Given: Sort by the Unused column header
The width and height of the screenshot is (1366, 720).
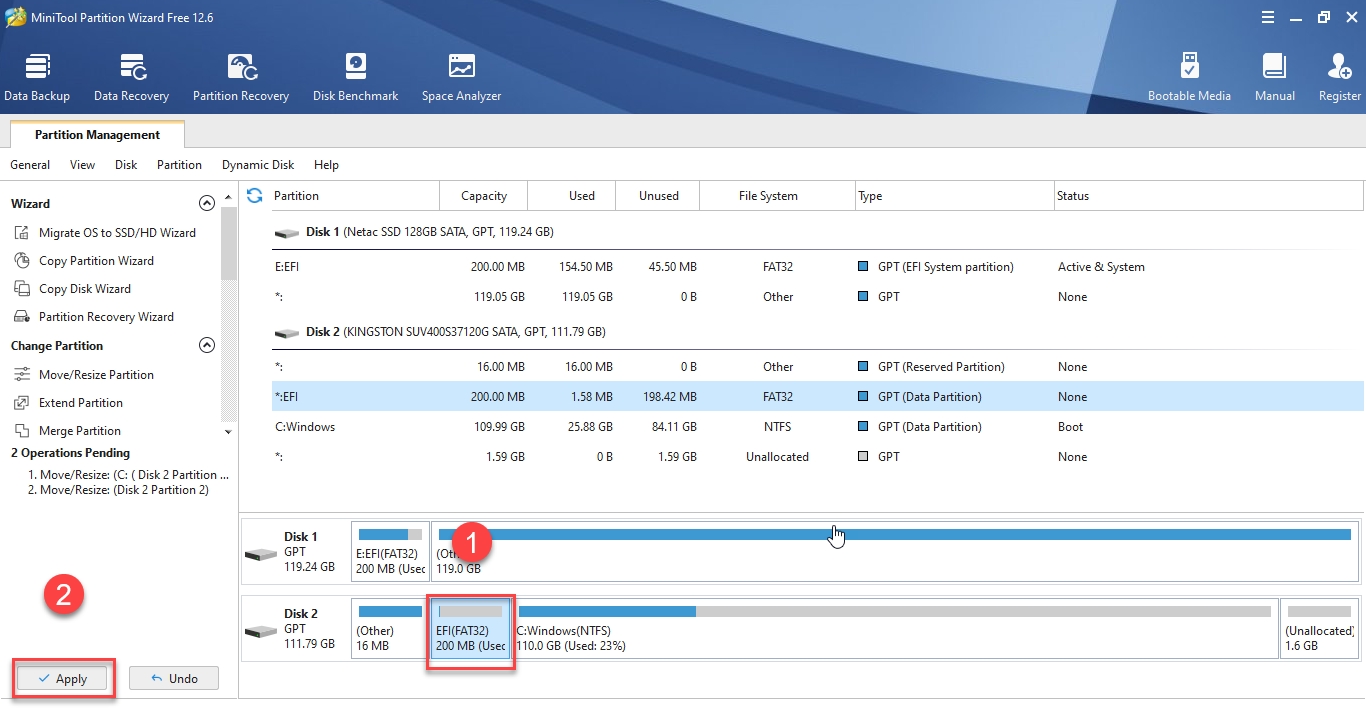Looking at the screenshot, I should point(659,196).
